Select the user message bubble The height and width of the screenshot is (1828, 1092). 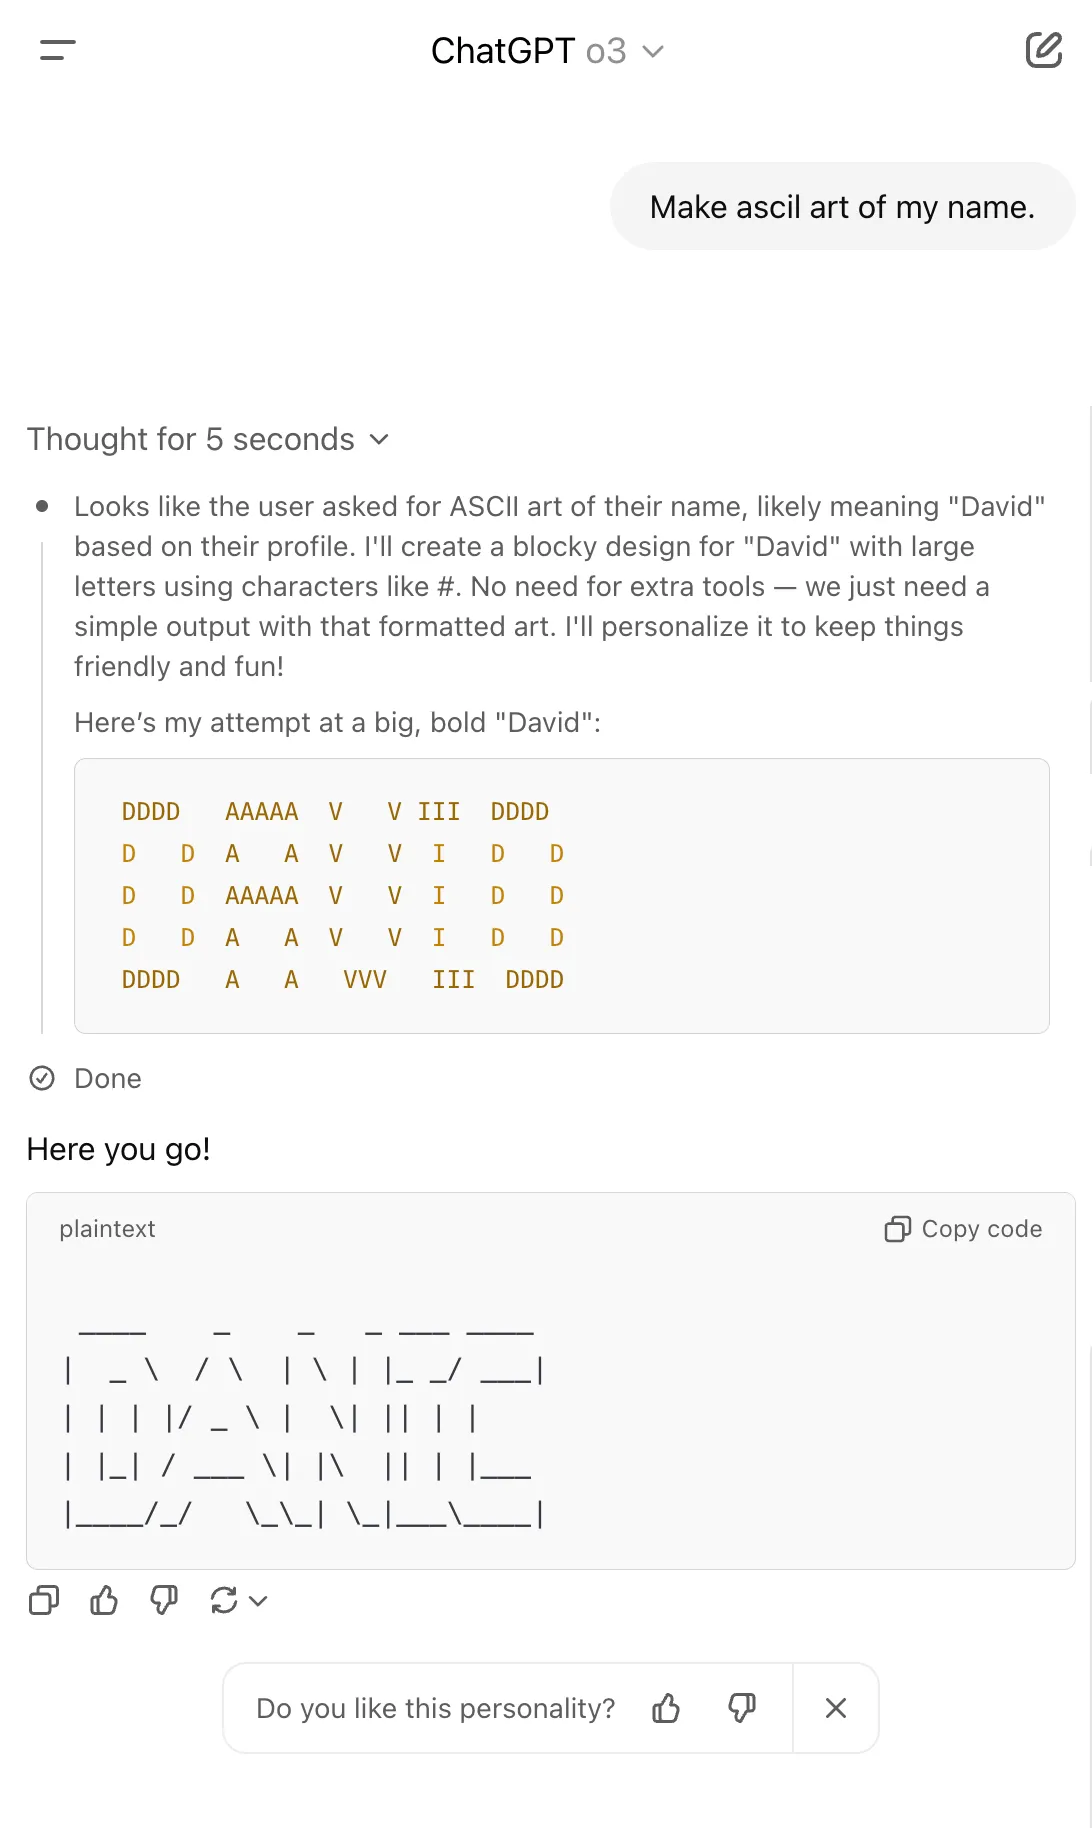point(842,207)
